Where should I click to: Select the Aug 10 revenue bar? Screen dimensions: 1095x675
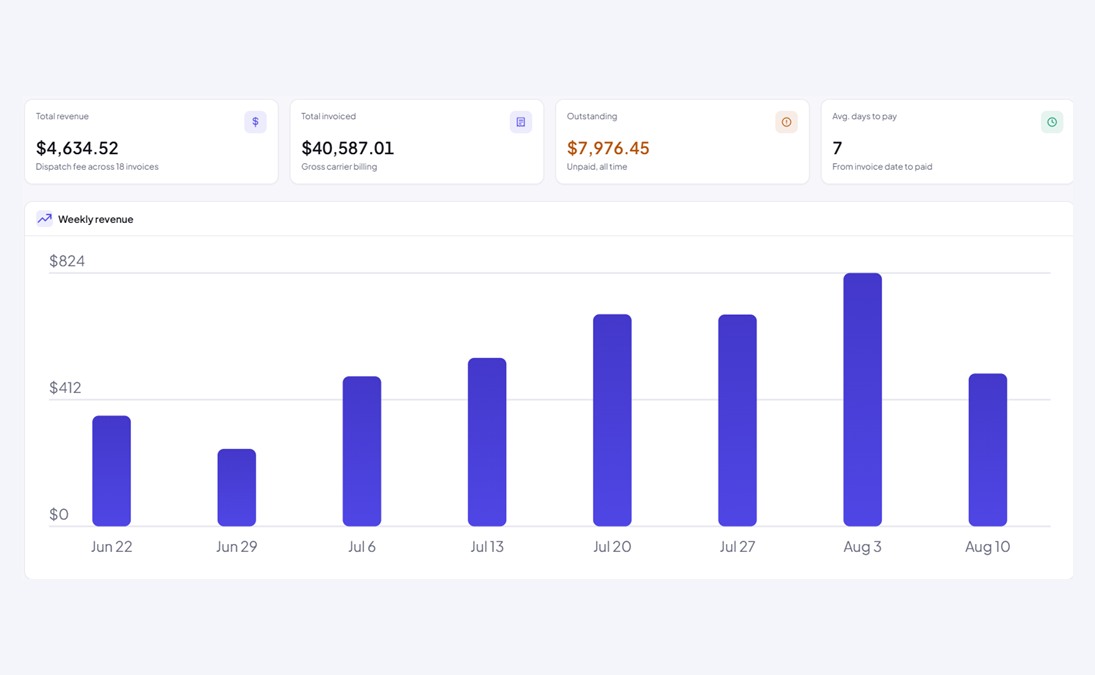pyautogui.click(x=987, y=450)
